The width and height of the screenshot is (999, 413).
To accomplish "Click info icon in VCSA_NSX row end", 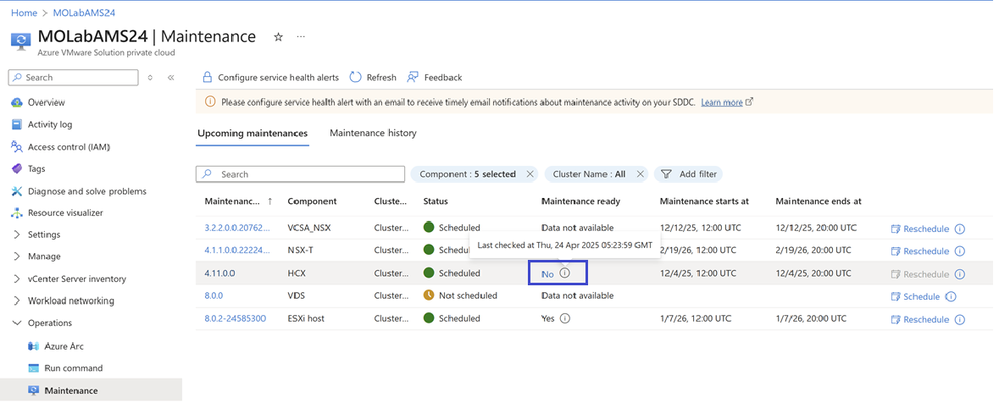I will [959, 229].
